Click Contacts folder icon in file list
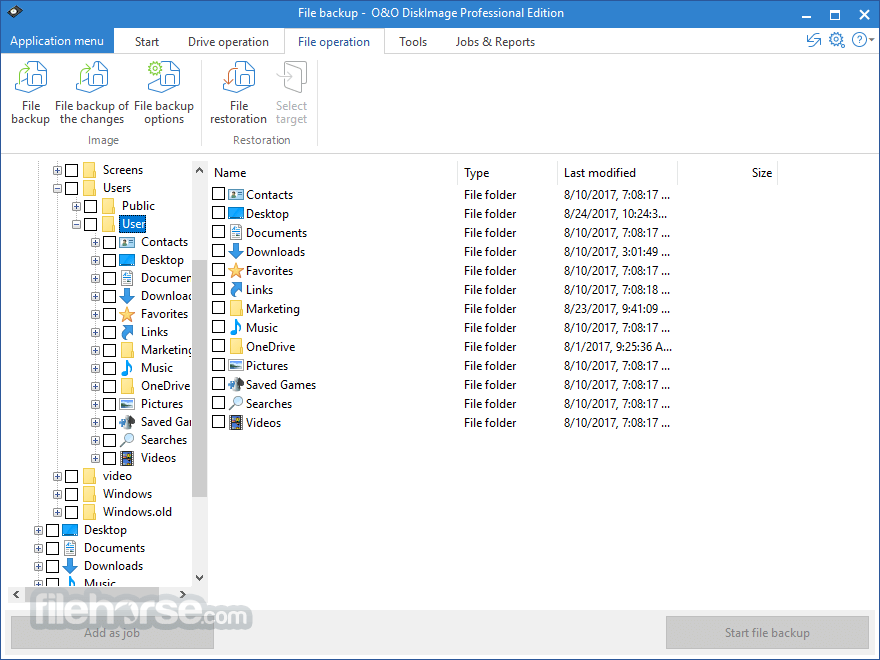Image resolution: width=880 pixels, height=660 pixels. click(x=236, y=195)
